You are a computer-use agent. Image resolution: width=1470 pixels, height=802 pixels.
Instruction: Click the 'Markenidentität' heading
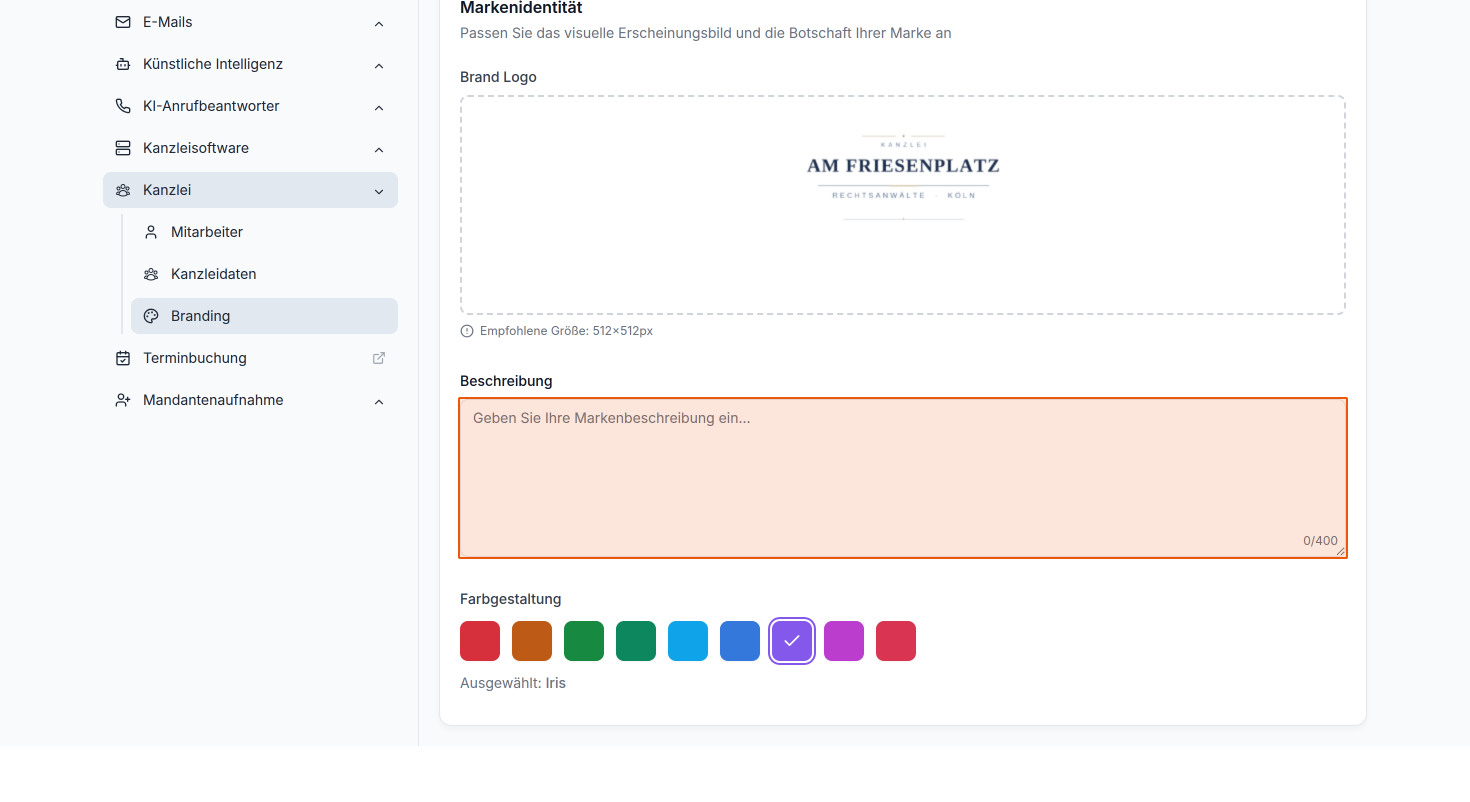tap(521, 8)
